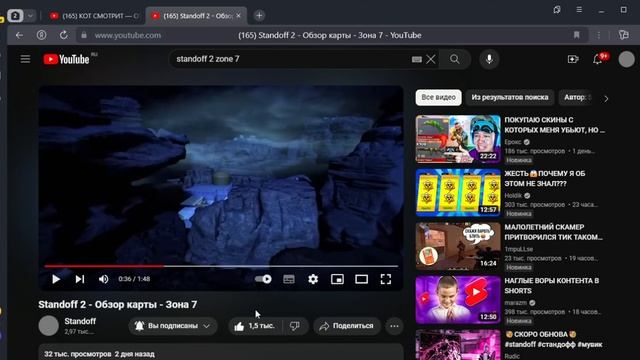Viewport: 640px width, 360px height.
Task: Clear the search box text
Action: coord(431,59)
